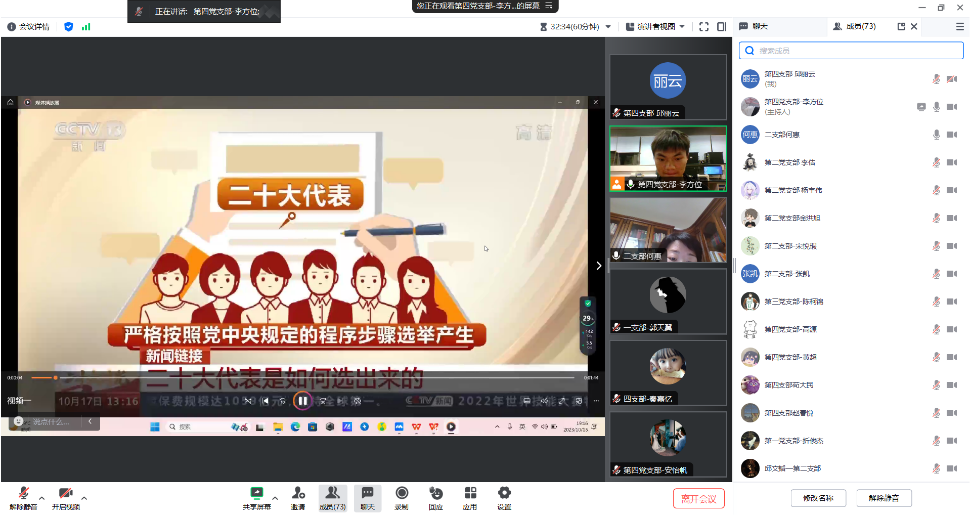Click the shared video progress bar
The image size is (971, 516).
[x=300, y=378]
